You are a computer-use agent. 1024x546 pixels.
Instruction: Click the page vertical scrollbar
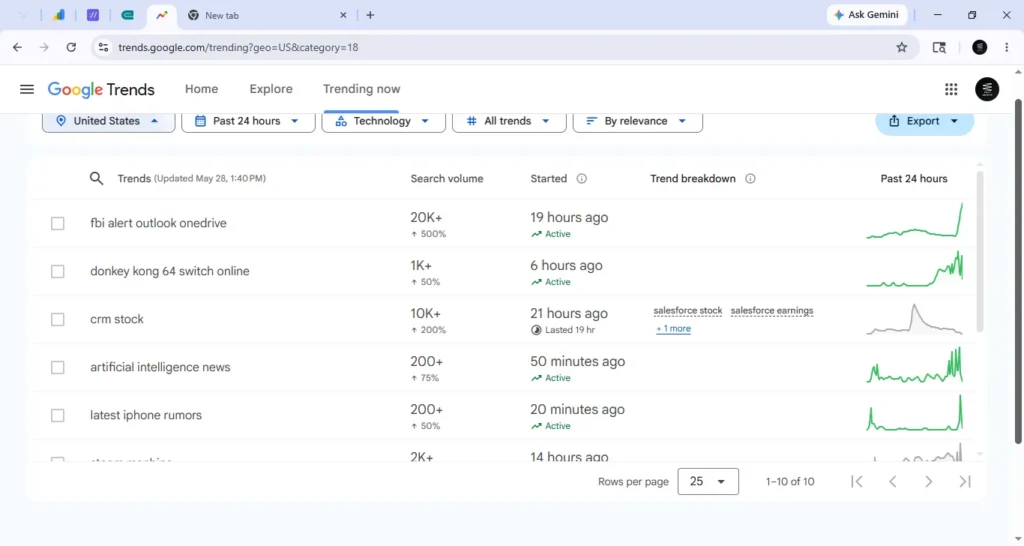click(x=1018, y=271)
